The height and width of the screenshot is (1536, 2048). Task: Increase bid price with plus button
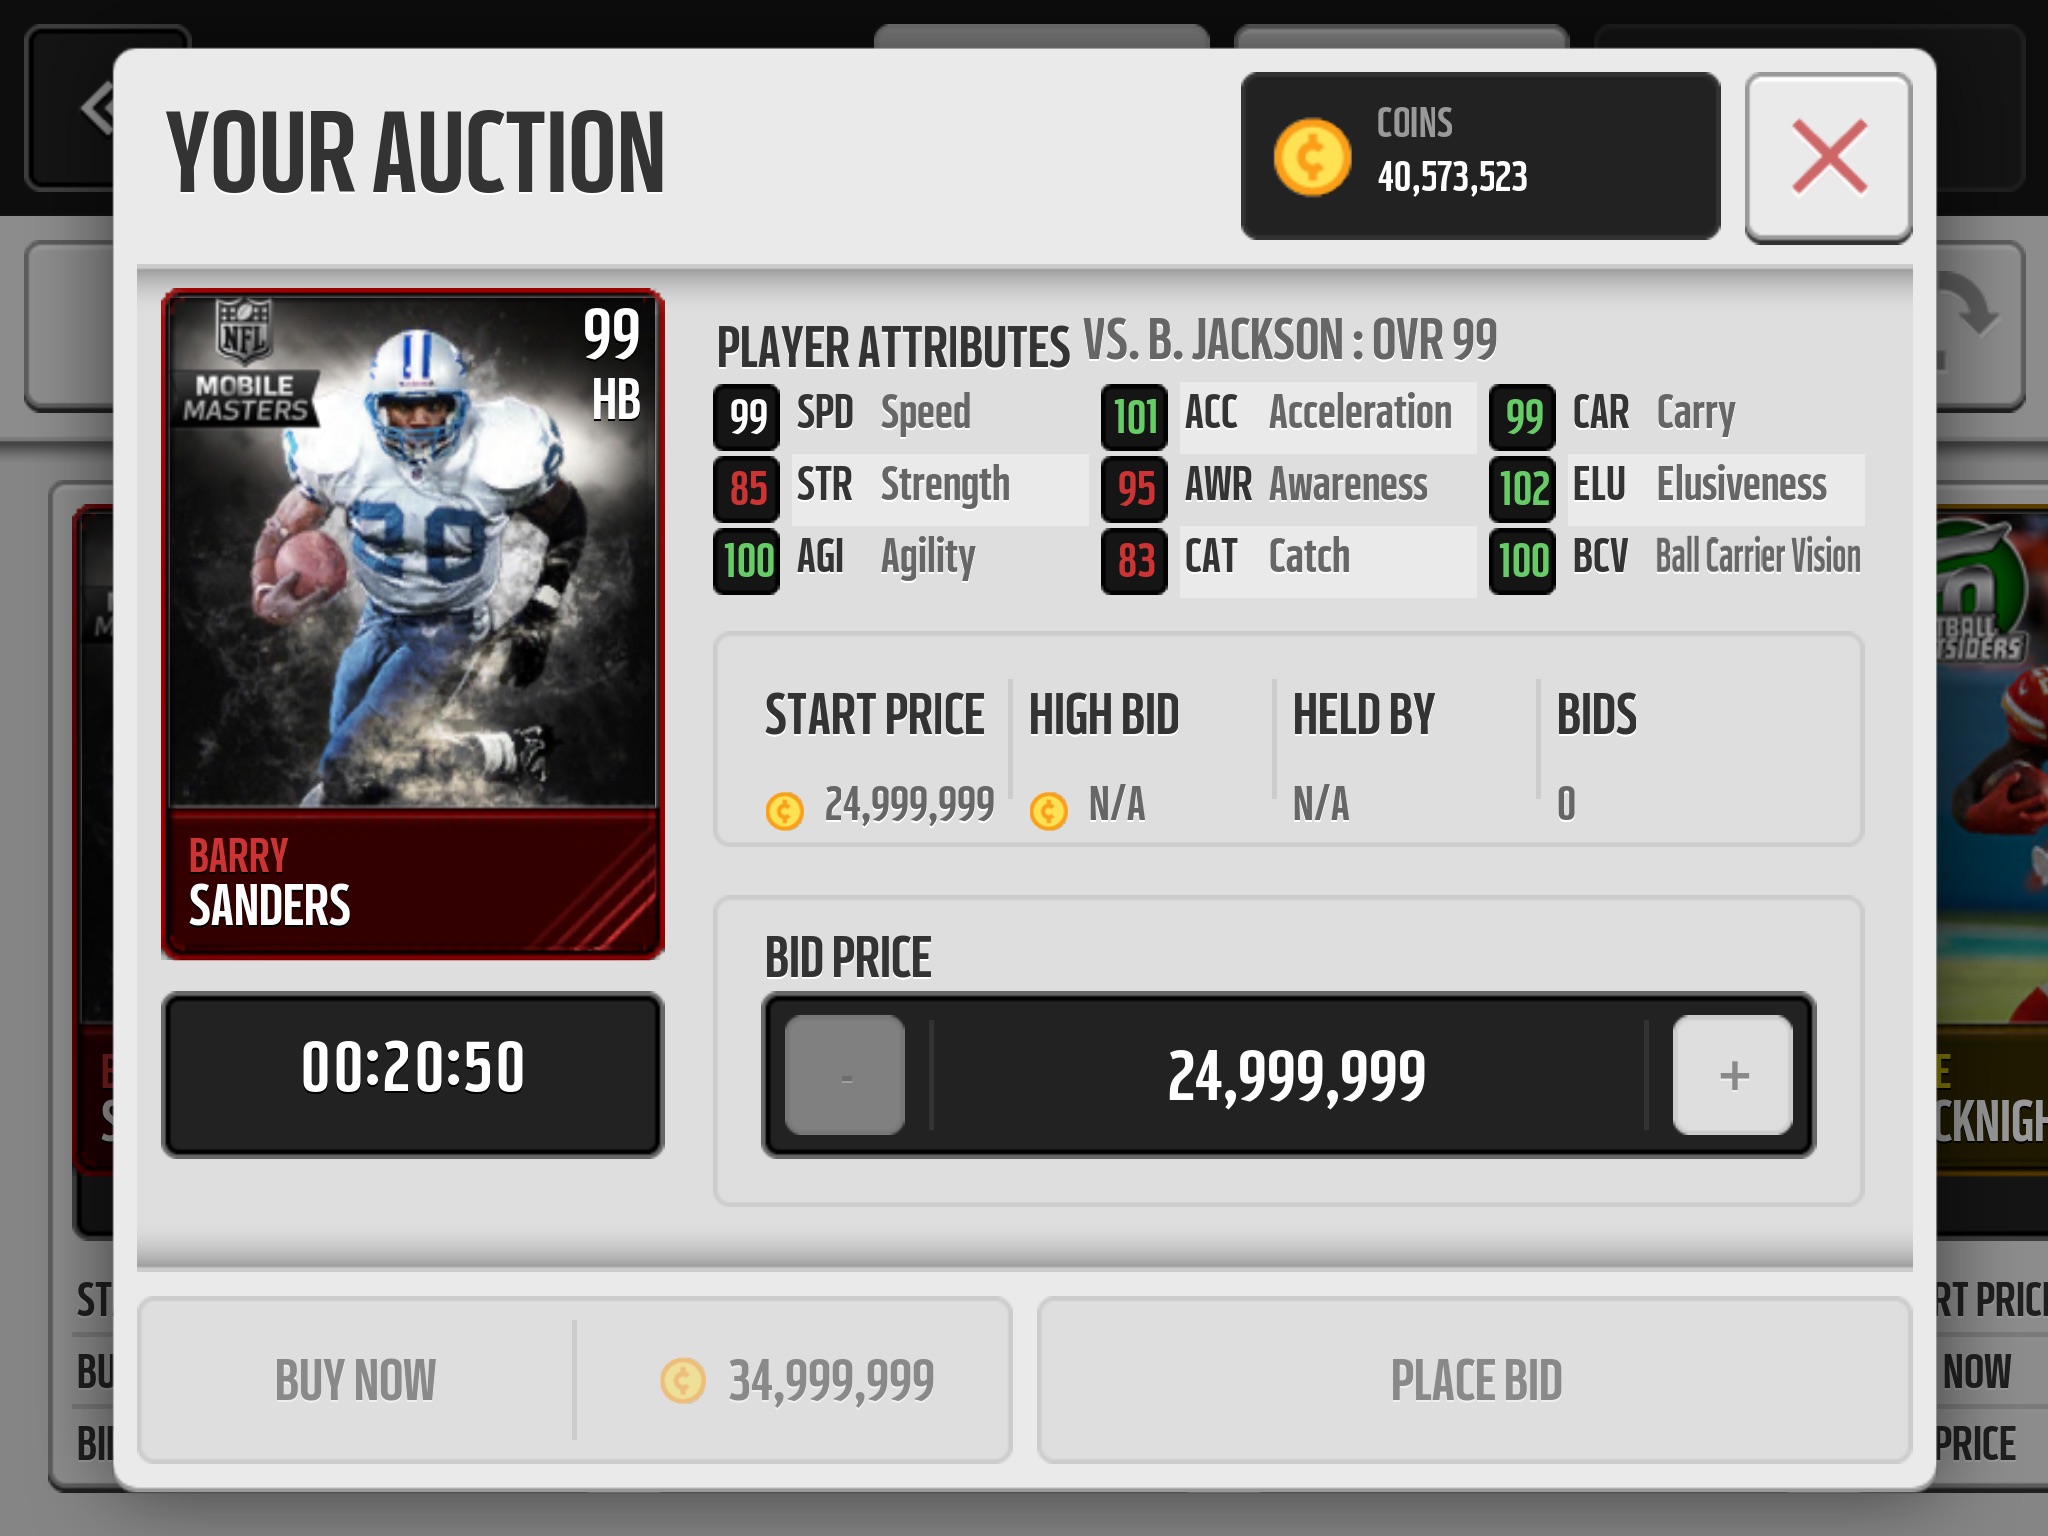1733,1075
